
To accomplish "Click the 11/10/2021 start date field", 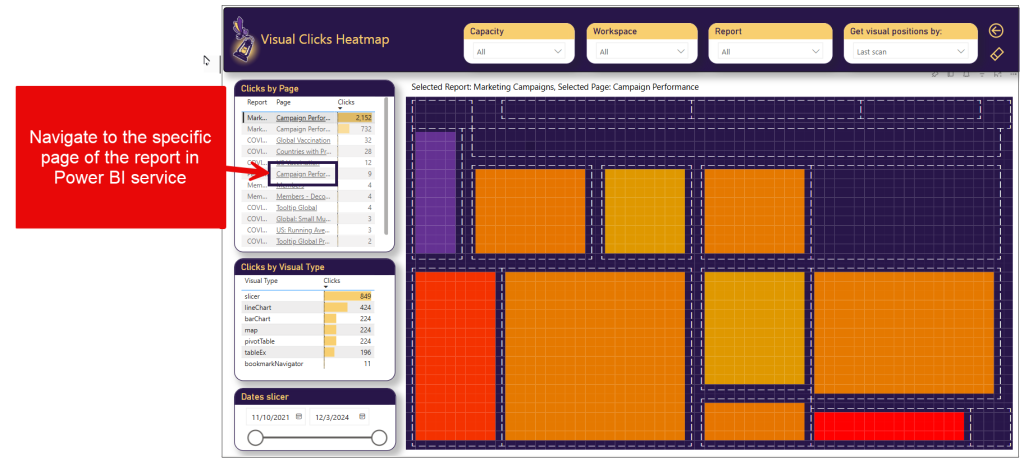I will [x=270, y=416].
